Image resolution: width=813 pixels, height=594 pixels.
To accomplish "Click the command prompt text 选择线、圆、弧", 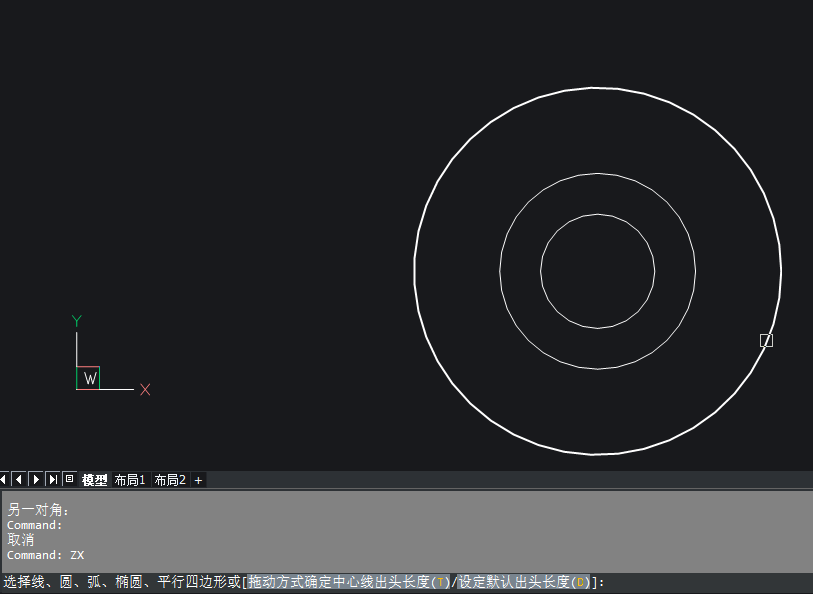I will [52, 582].
